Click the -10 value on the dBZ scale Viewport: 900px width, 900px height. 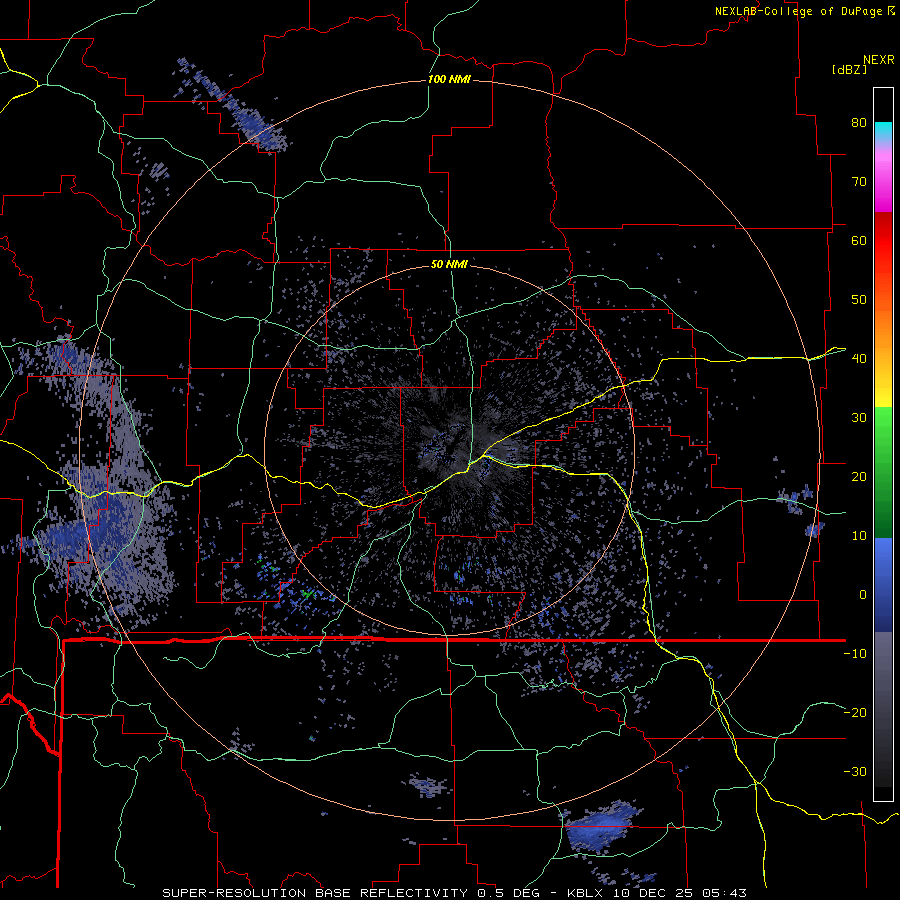855,654
